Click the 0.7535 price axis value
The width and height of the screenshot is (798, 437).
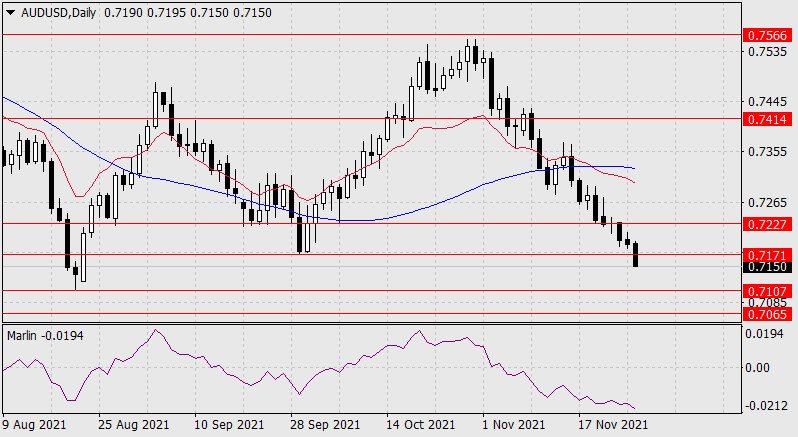[x=767, y=51]
